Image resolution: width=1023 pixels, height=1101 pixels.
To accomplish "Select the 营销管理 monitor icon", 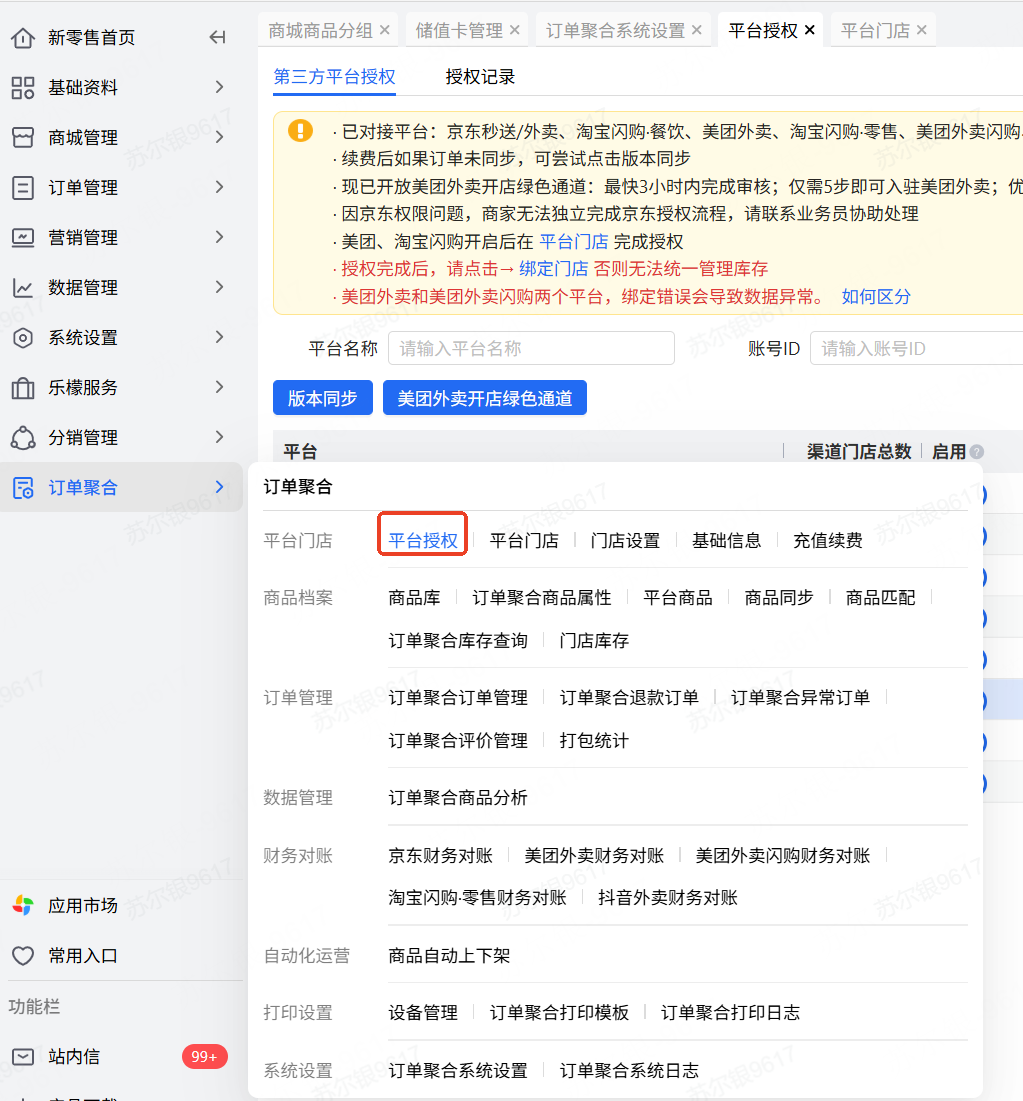I will click(22, 237).
